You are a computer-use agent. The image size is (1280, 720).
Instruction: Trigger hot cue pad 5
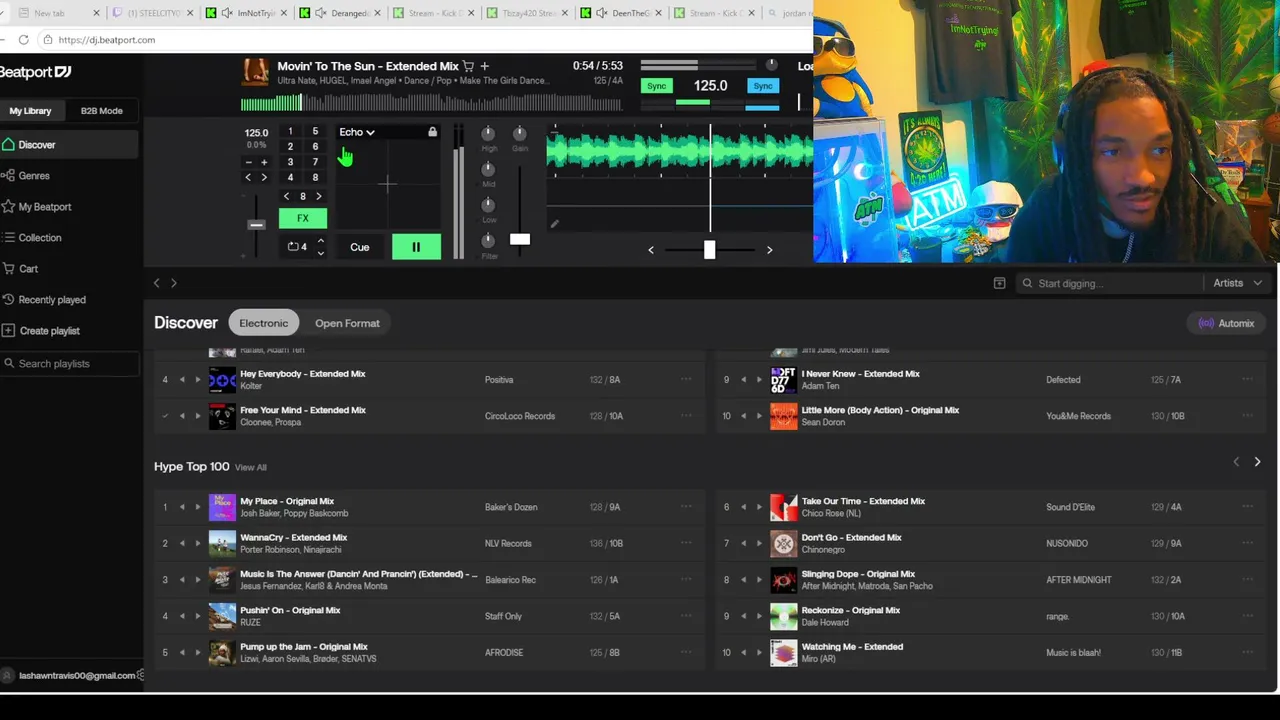coord(315,131)
